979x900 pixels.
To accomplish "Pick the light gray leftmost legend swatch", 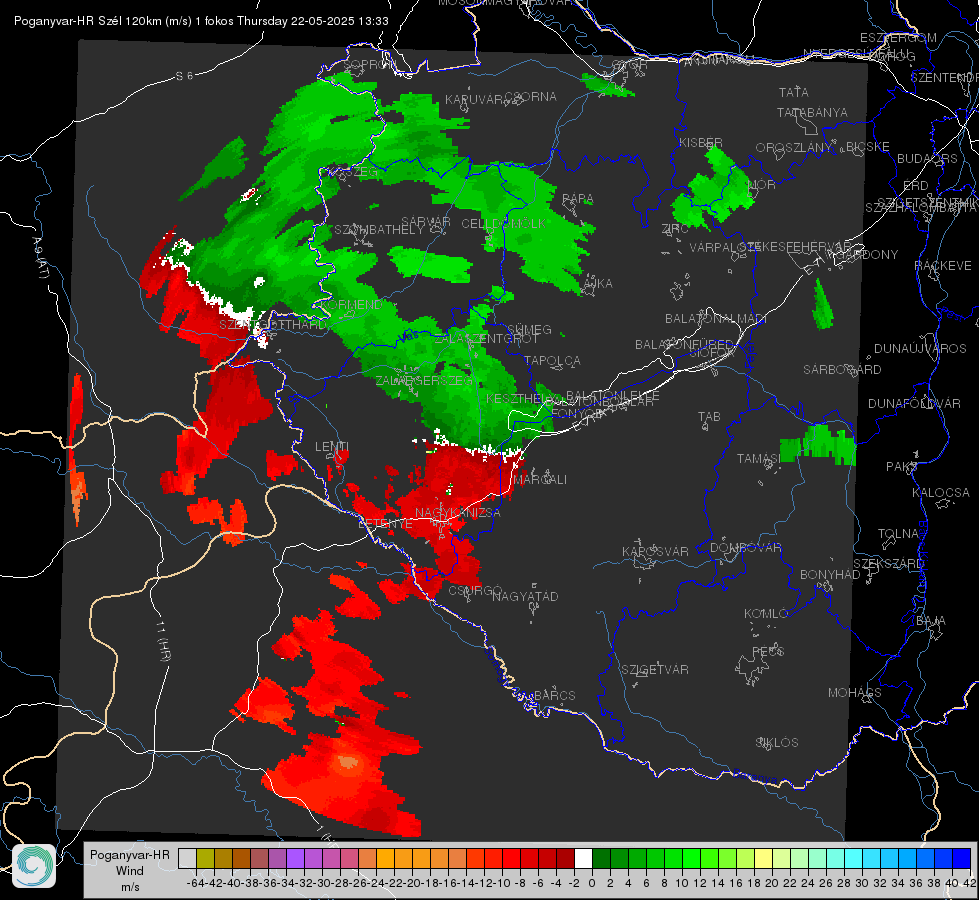I will click(x=187, y=858).
